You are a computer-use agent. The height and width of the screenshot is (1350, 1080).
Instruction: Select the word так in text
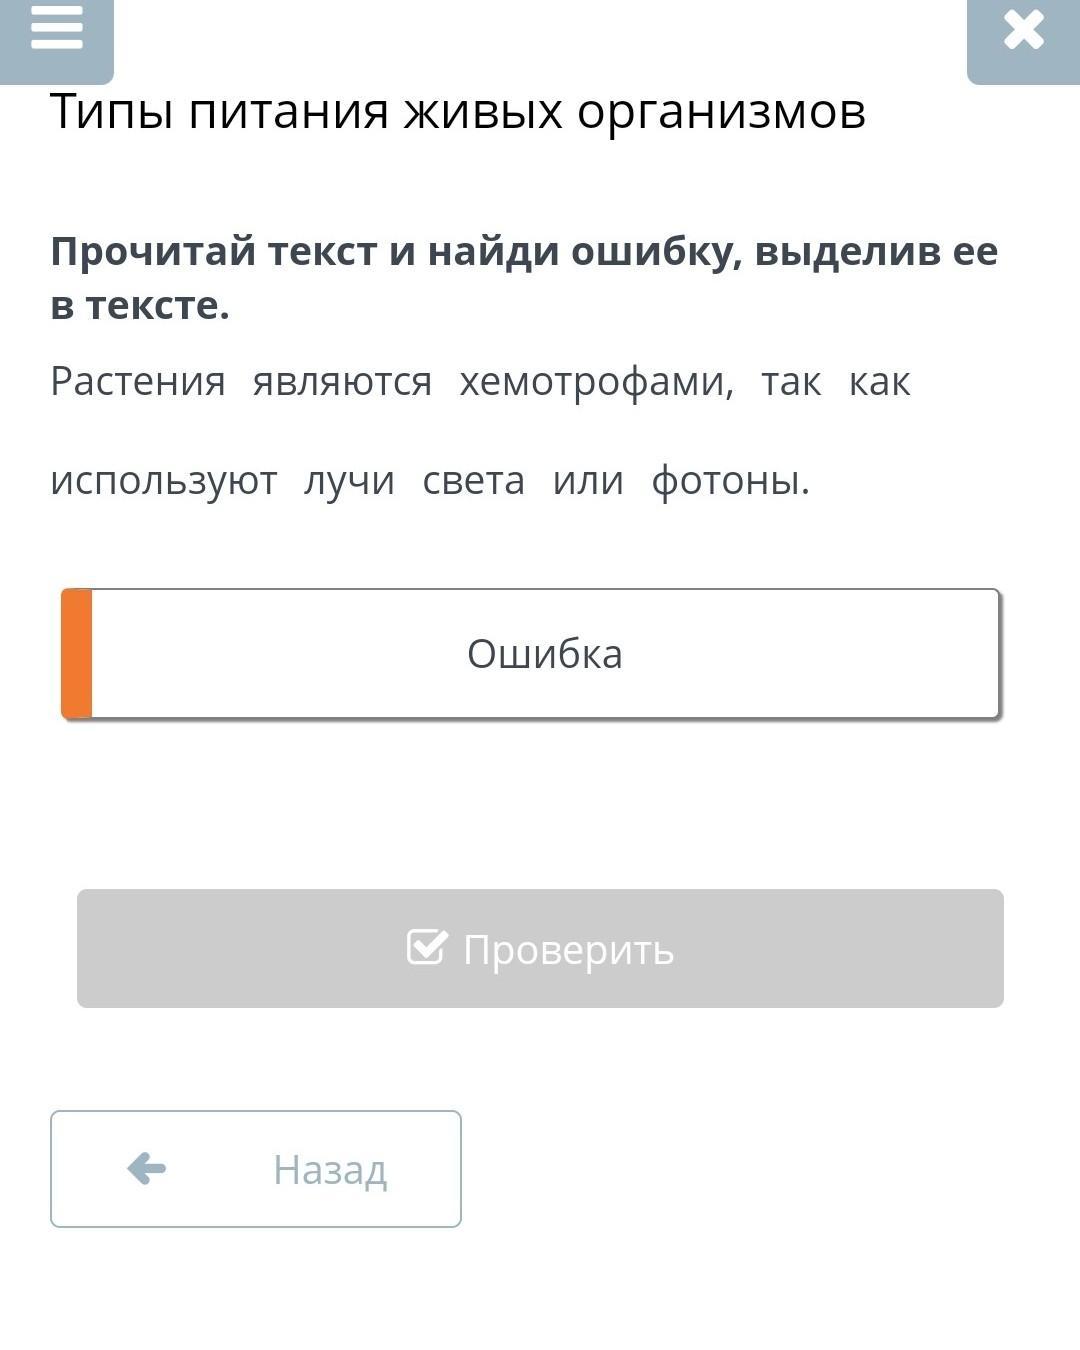click(x=791, y=381)
